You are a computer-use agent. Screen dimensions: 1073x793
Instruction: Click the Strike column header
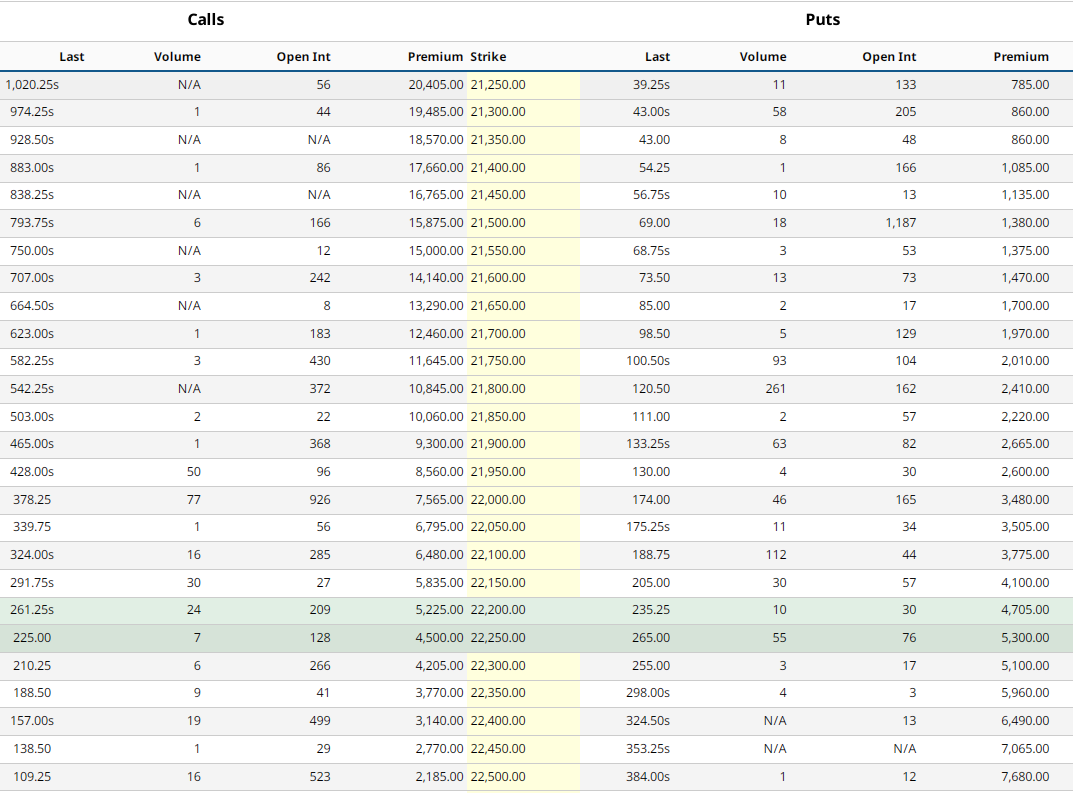(488, 57)
